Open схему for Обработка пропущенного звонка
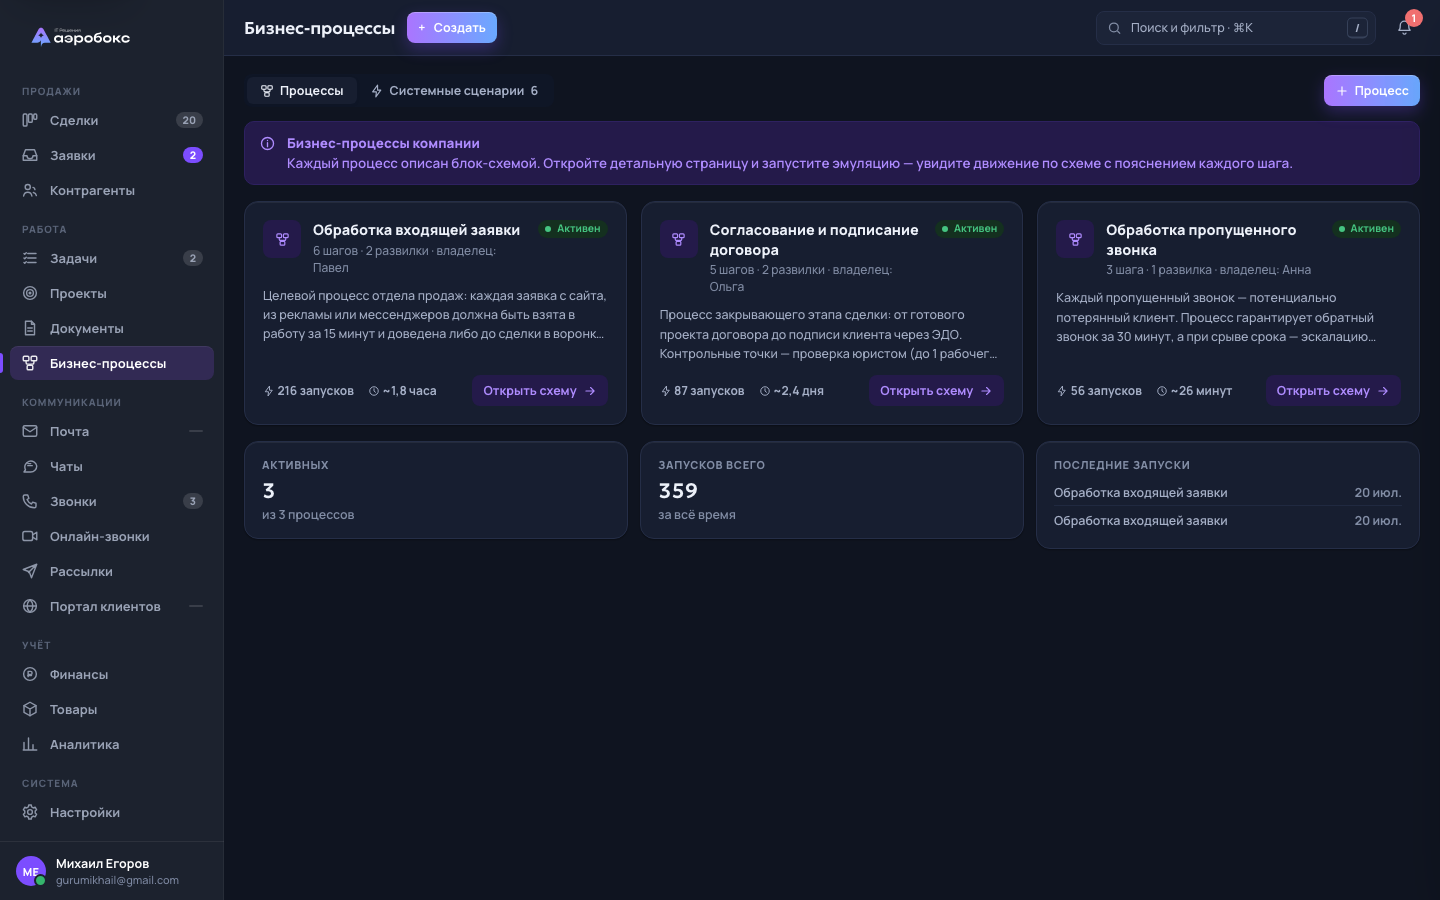 [x=1332, y=391]
